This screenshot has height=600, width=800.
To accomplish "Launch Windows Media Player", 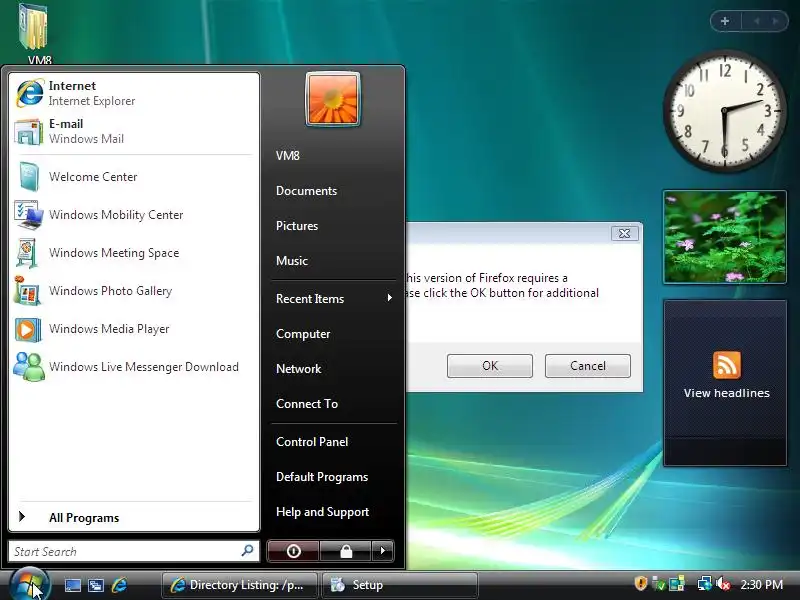I will point(134,329).
